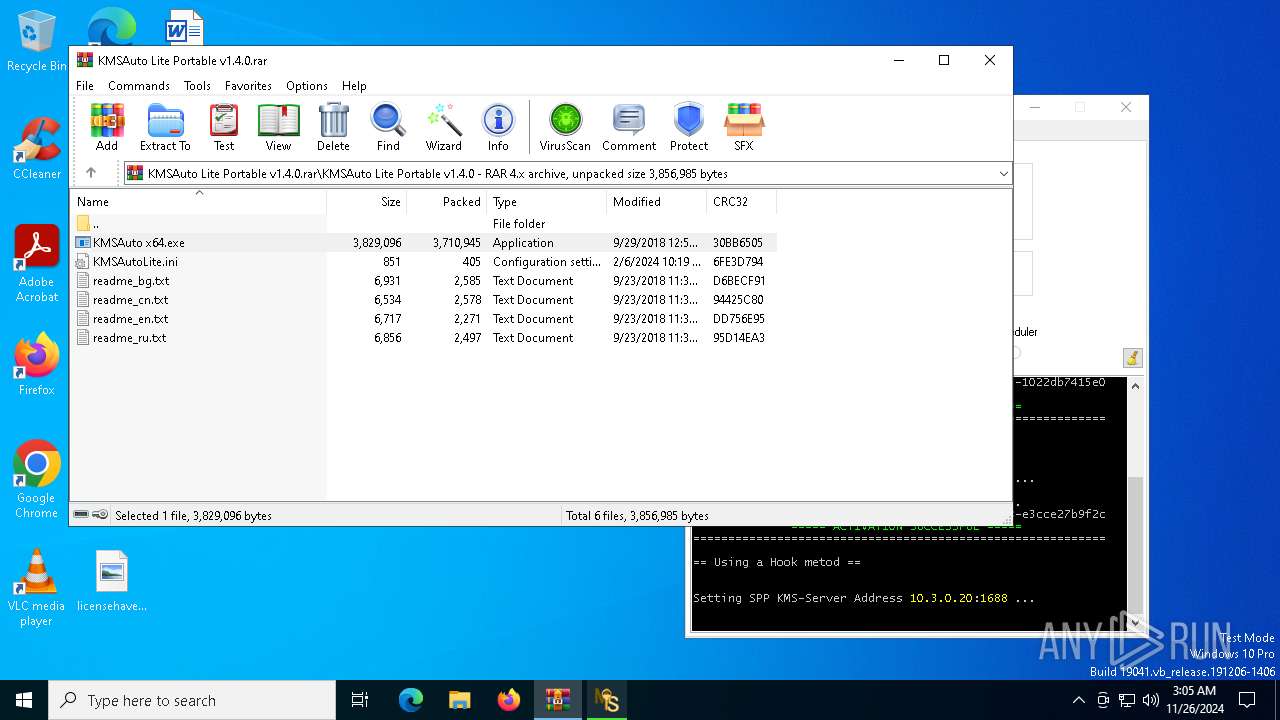Open the Windows Start menu
The image size is (1280, 720).
point(24,700)
